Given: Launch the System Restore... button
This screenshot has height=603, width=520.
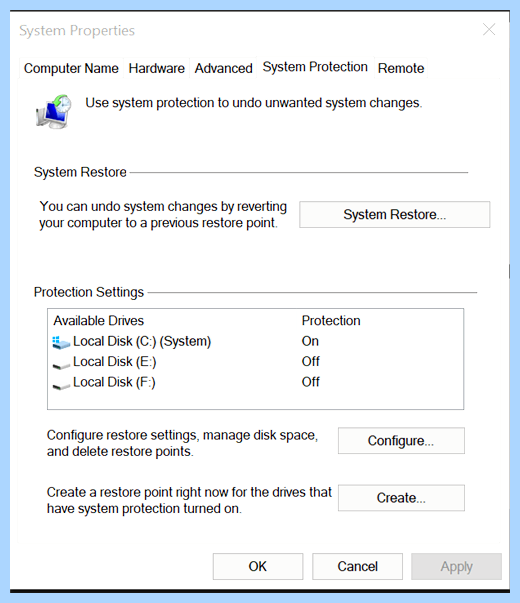Looking at the screenshot, I should pyautogui.click(x=395, y=214).
